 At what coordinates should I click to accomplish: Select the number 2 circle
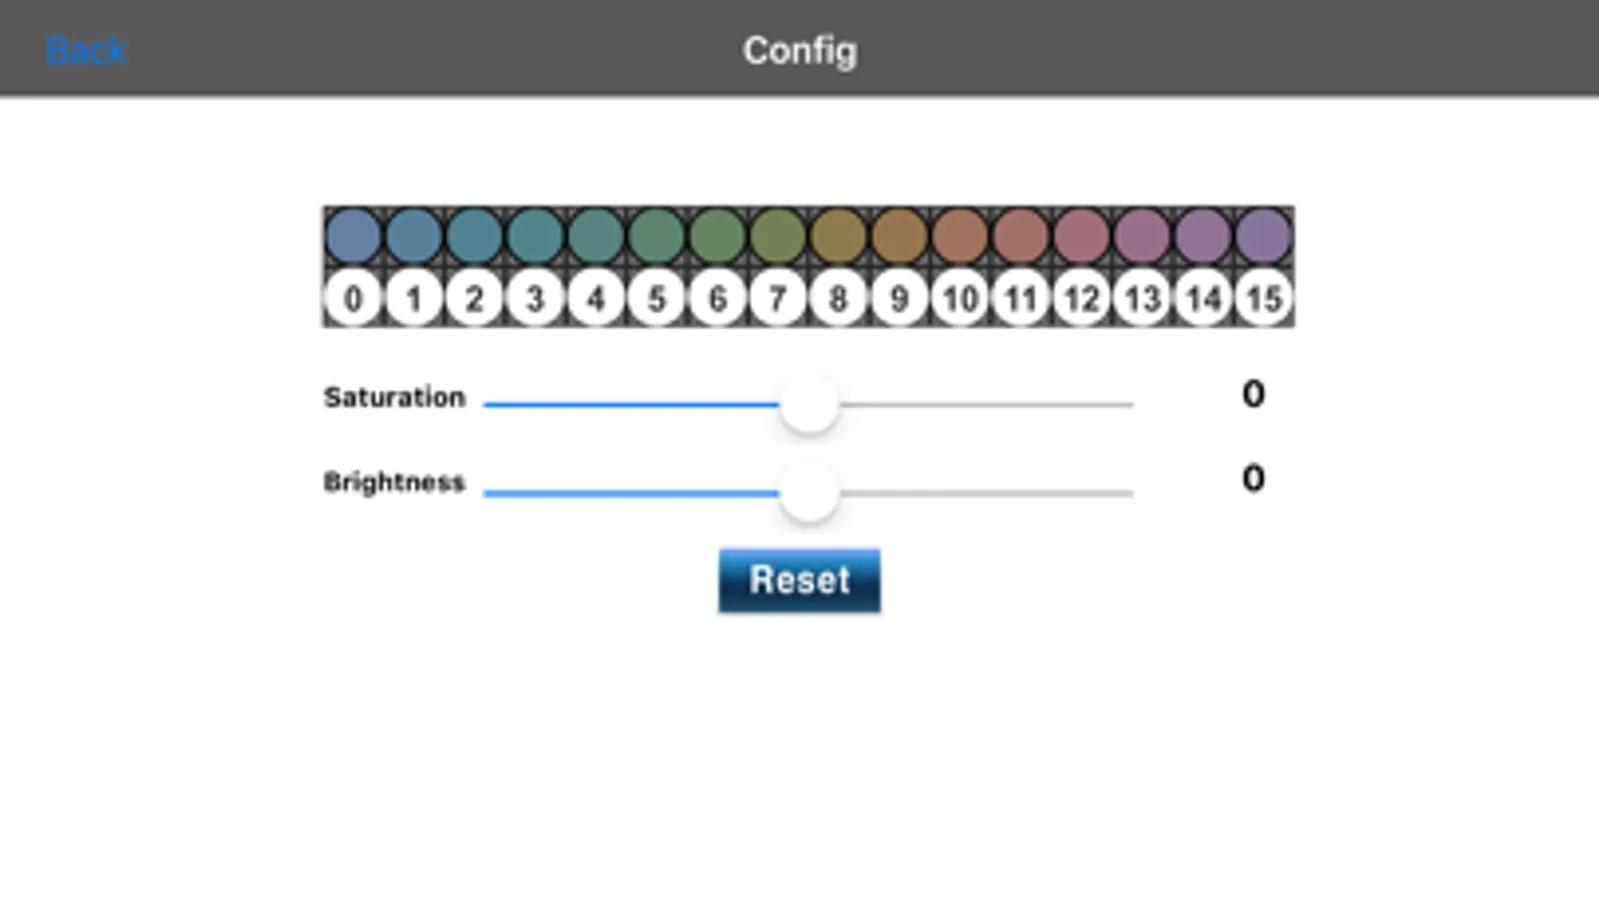coord(474,298)
